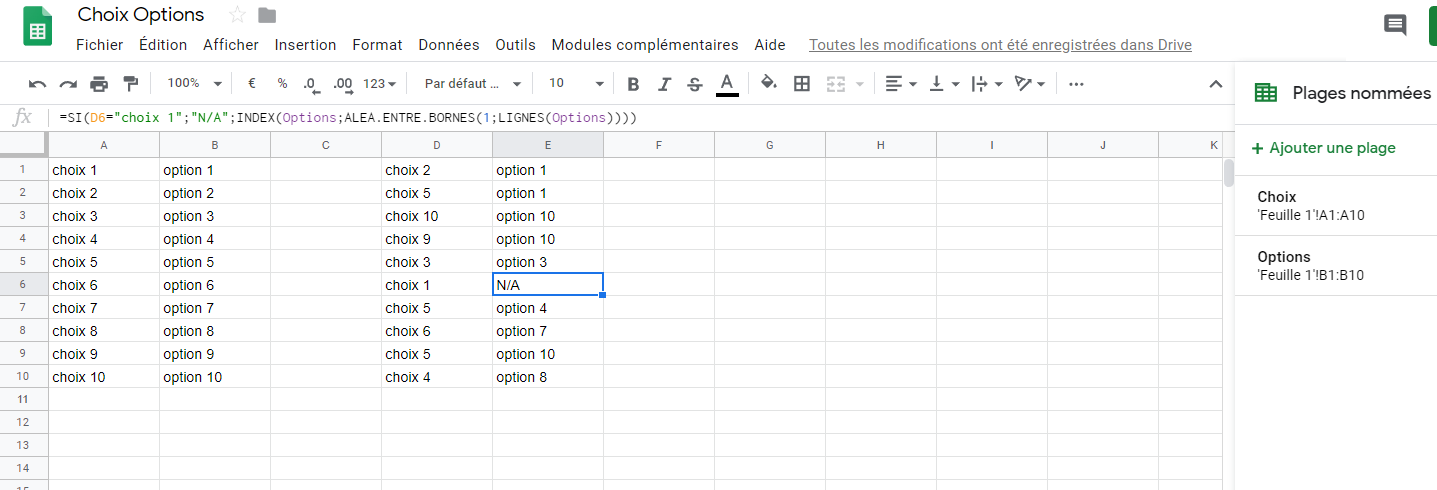Open the comments speech bubble icon
This screenshot has width=1437, height=490.
click(x=1395, y=25)
